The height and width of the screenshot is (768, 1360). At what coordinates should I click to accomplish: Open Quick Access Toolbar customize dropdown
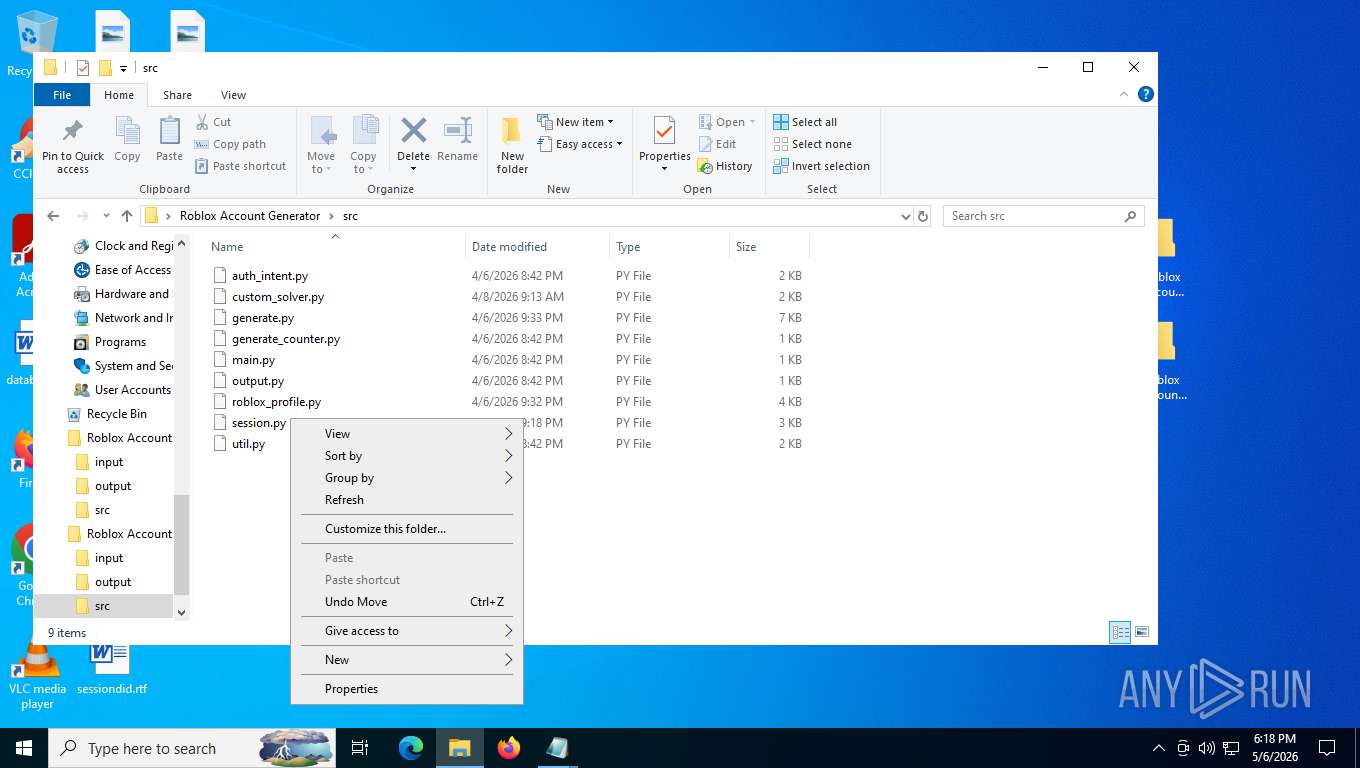tap(124, 68)
